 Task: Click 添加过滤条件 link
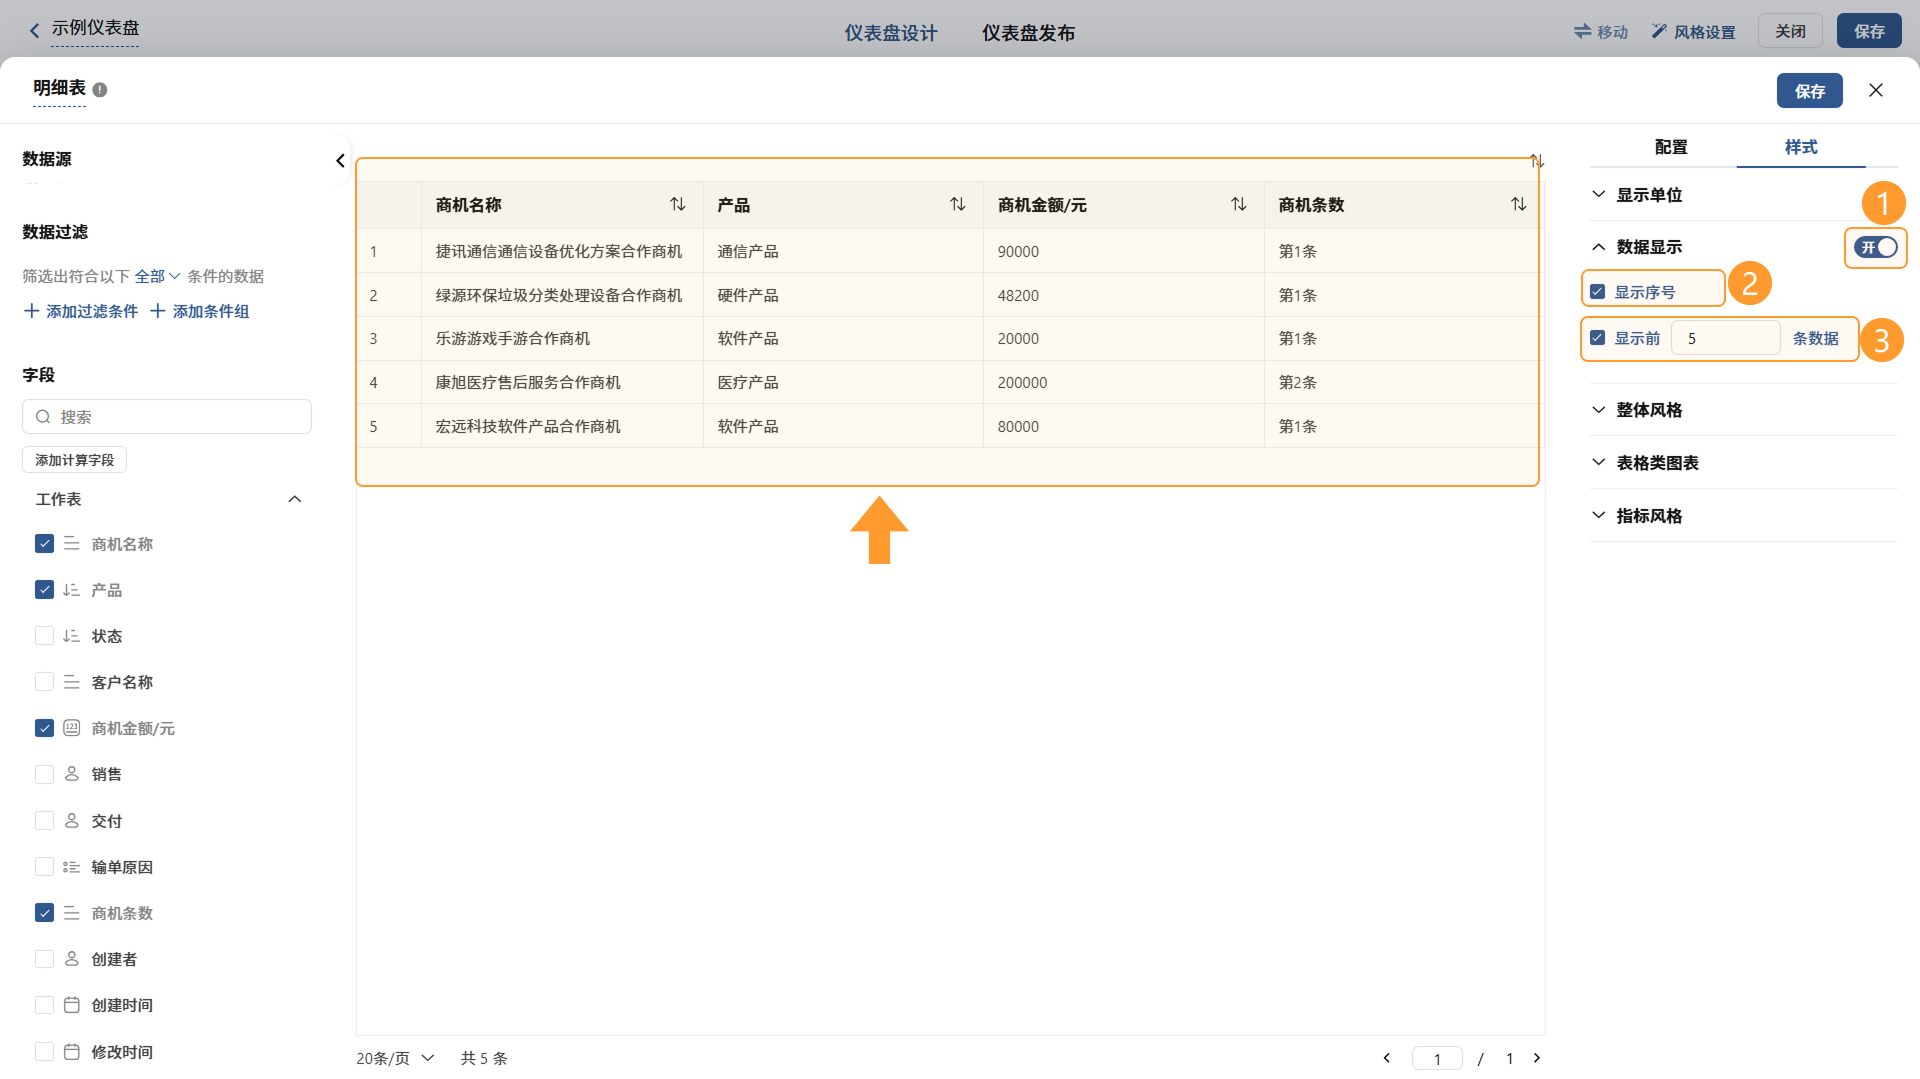(x=81, y=311)
